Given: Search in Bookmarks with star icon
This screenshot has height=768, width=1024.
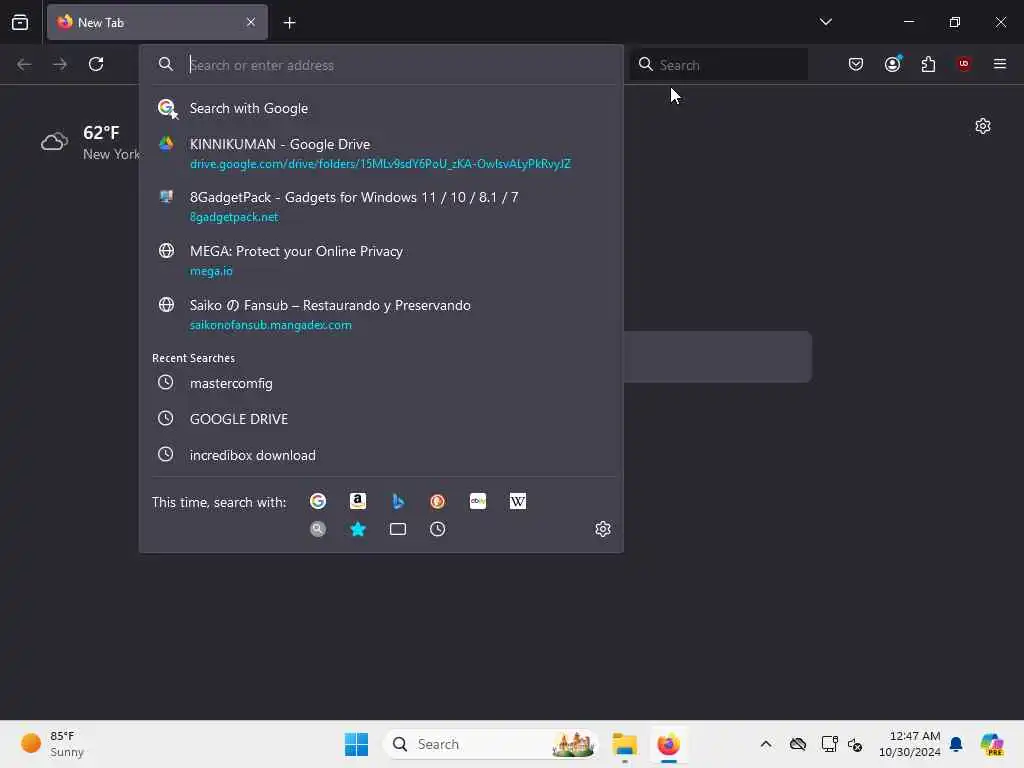Looking at the screenshot, I should click(358, 529).
